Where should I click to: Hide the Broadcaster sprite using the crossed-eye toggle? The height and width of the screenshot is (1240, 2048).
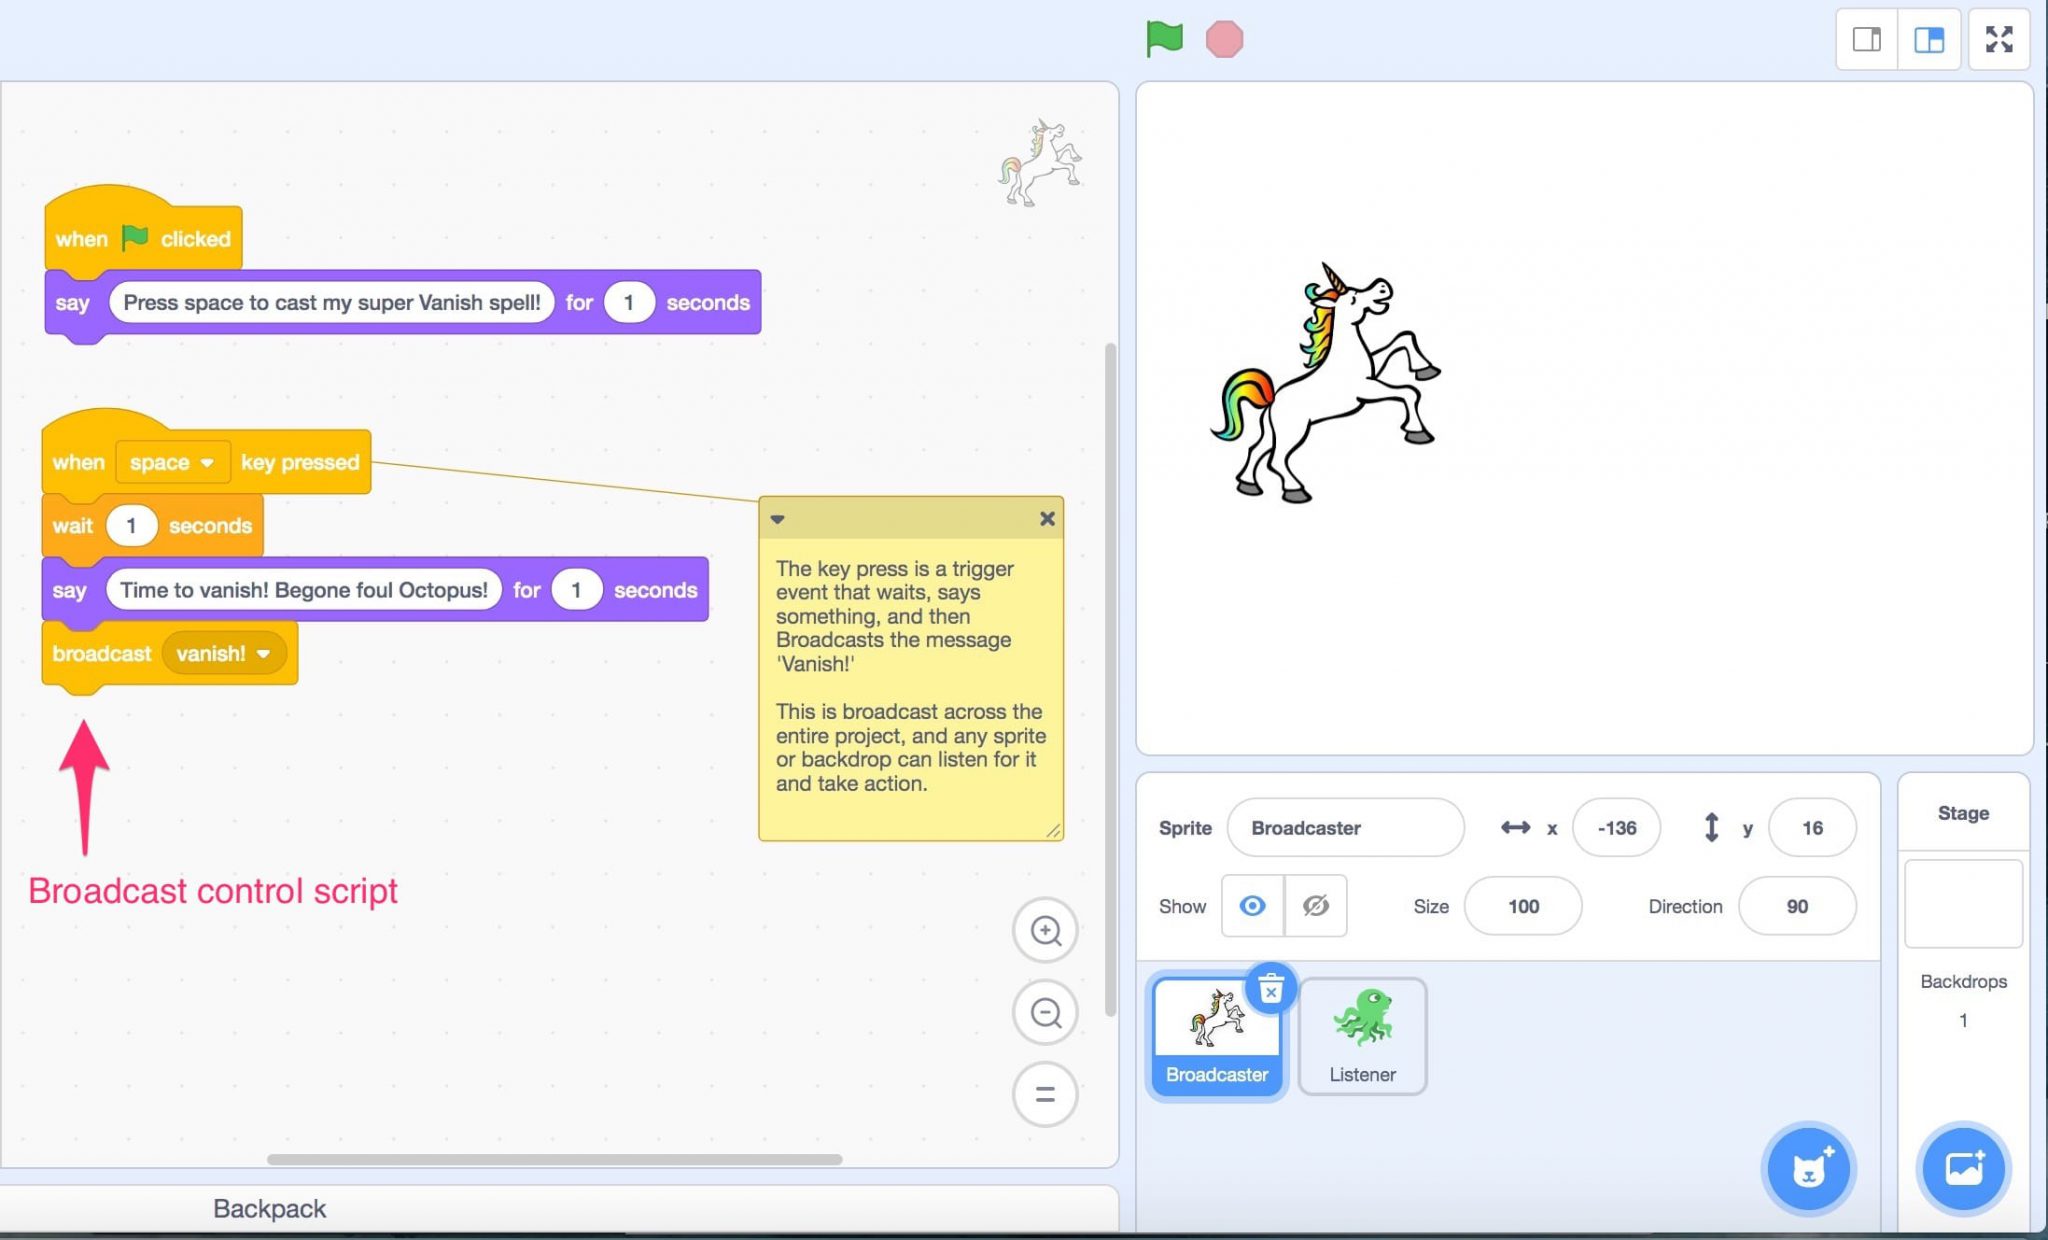(x=1316, y=906)
